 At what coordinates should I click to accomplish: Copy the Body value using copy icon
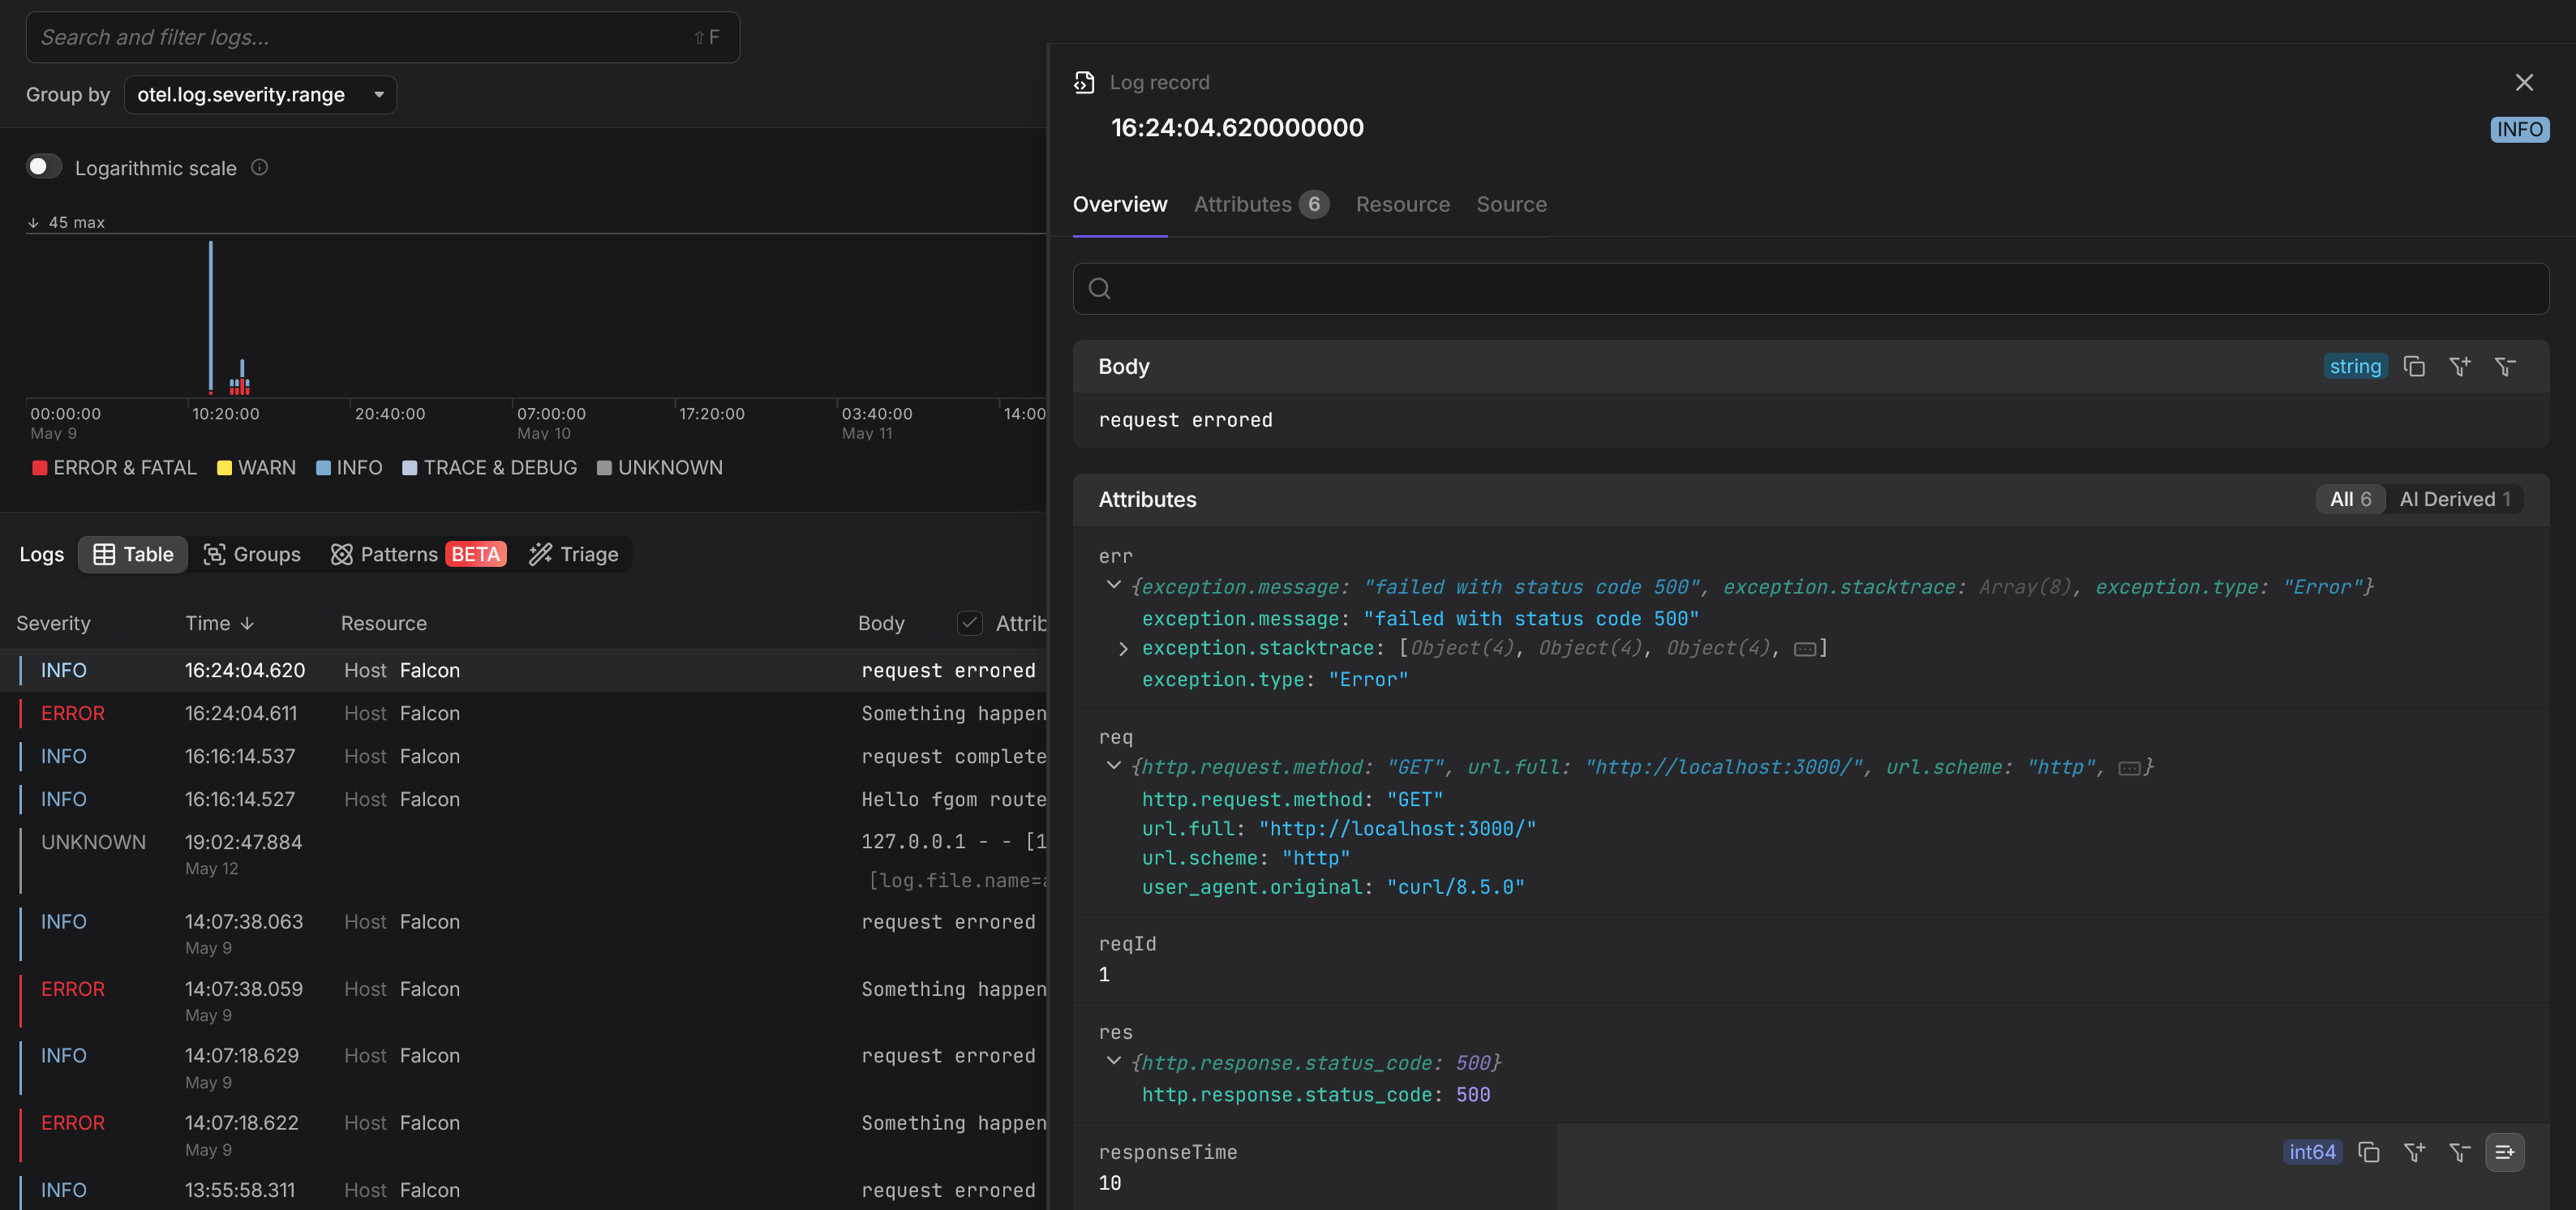click(2414, 367)
